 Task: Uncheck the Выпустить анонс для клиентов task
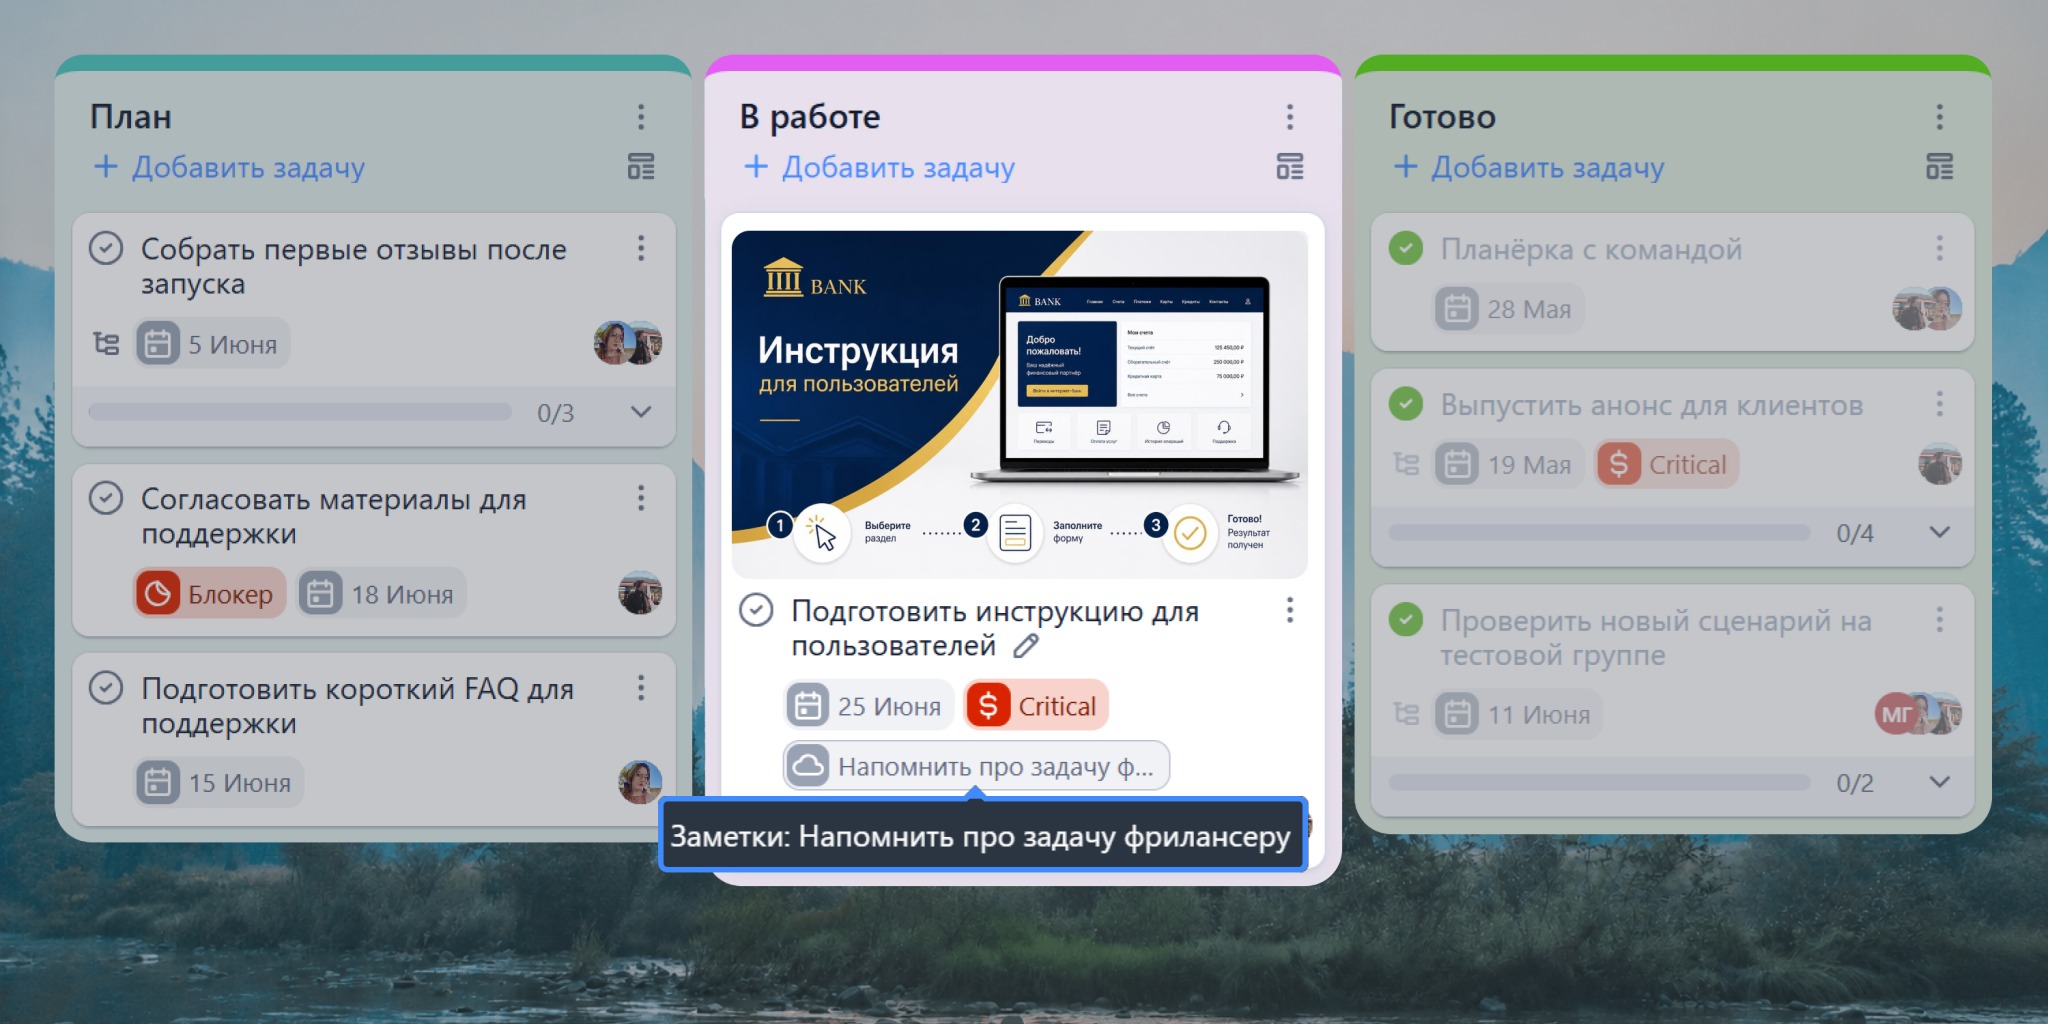(x=1406, y=404)
